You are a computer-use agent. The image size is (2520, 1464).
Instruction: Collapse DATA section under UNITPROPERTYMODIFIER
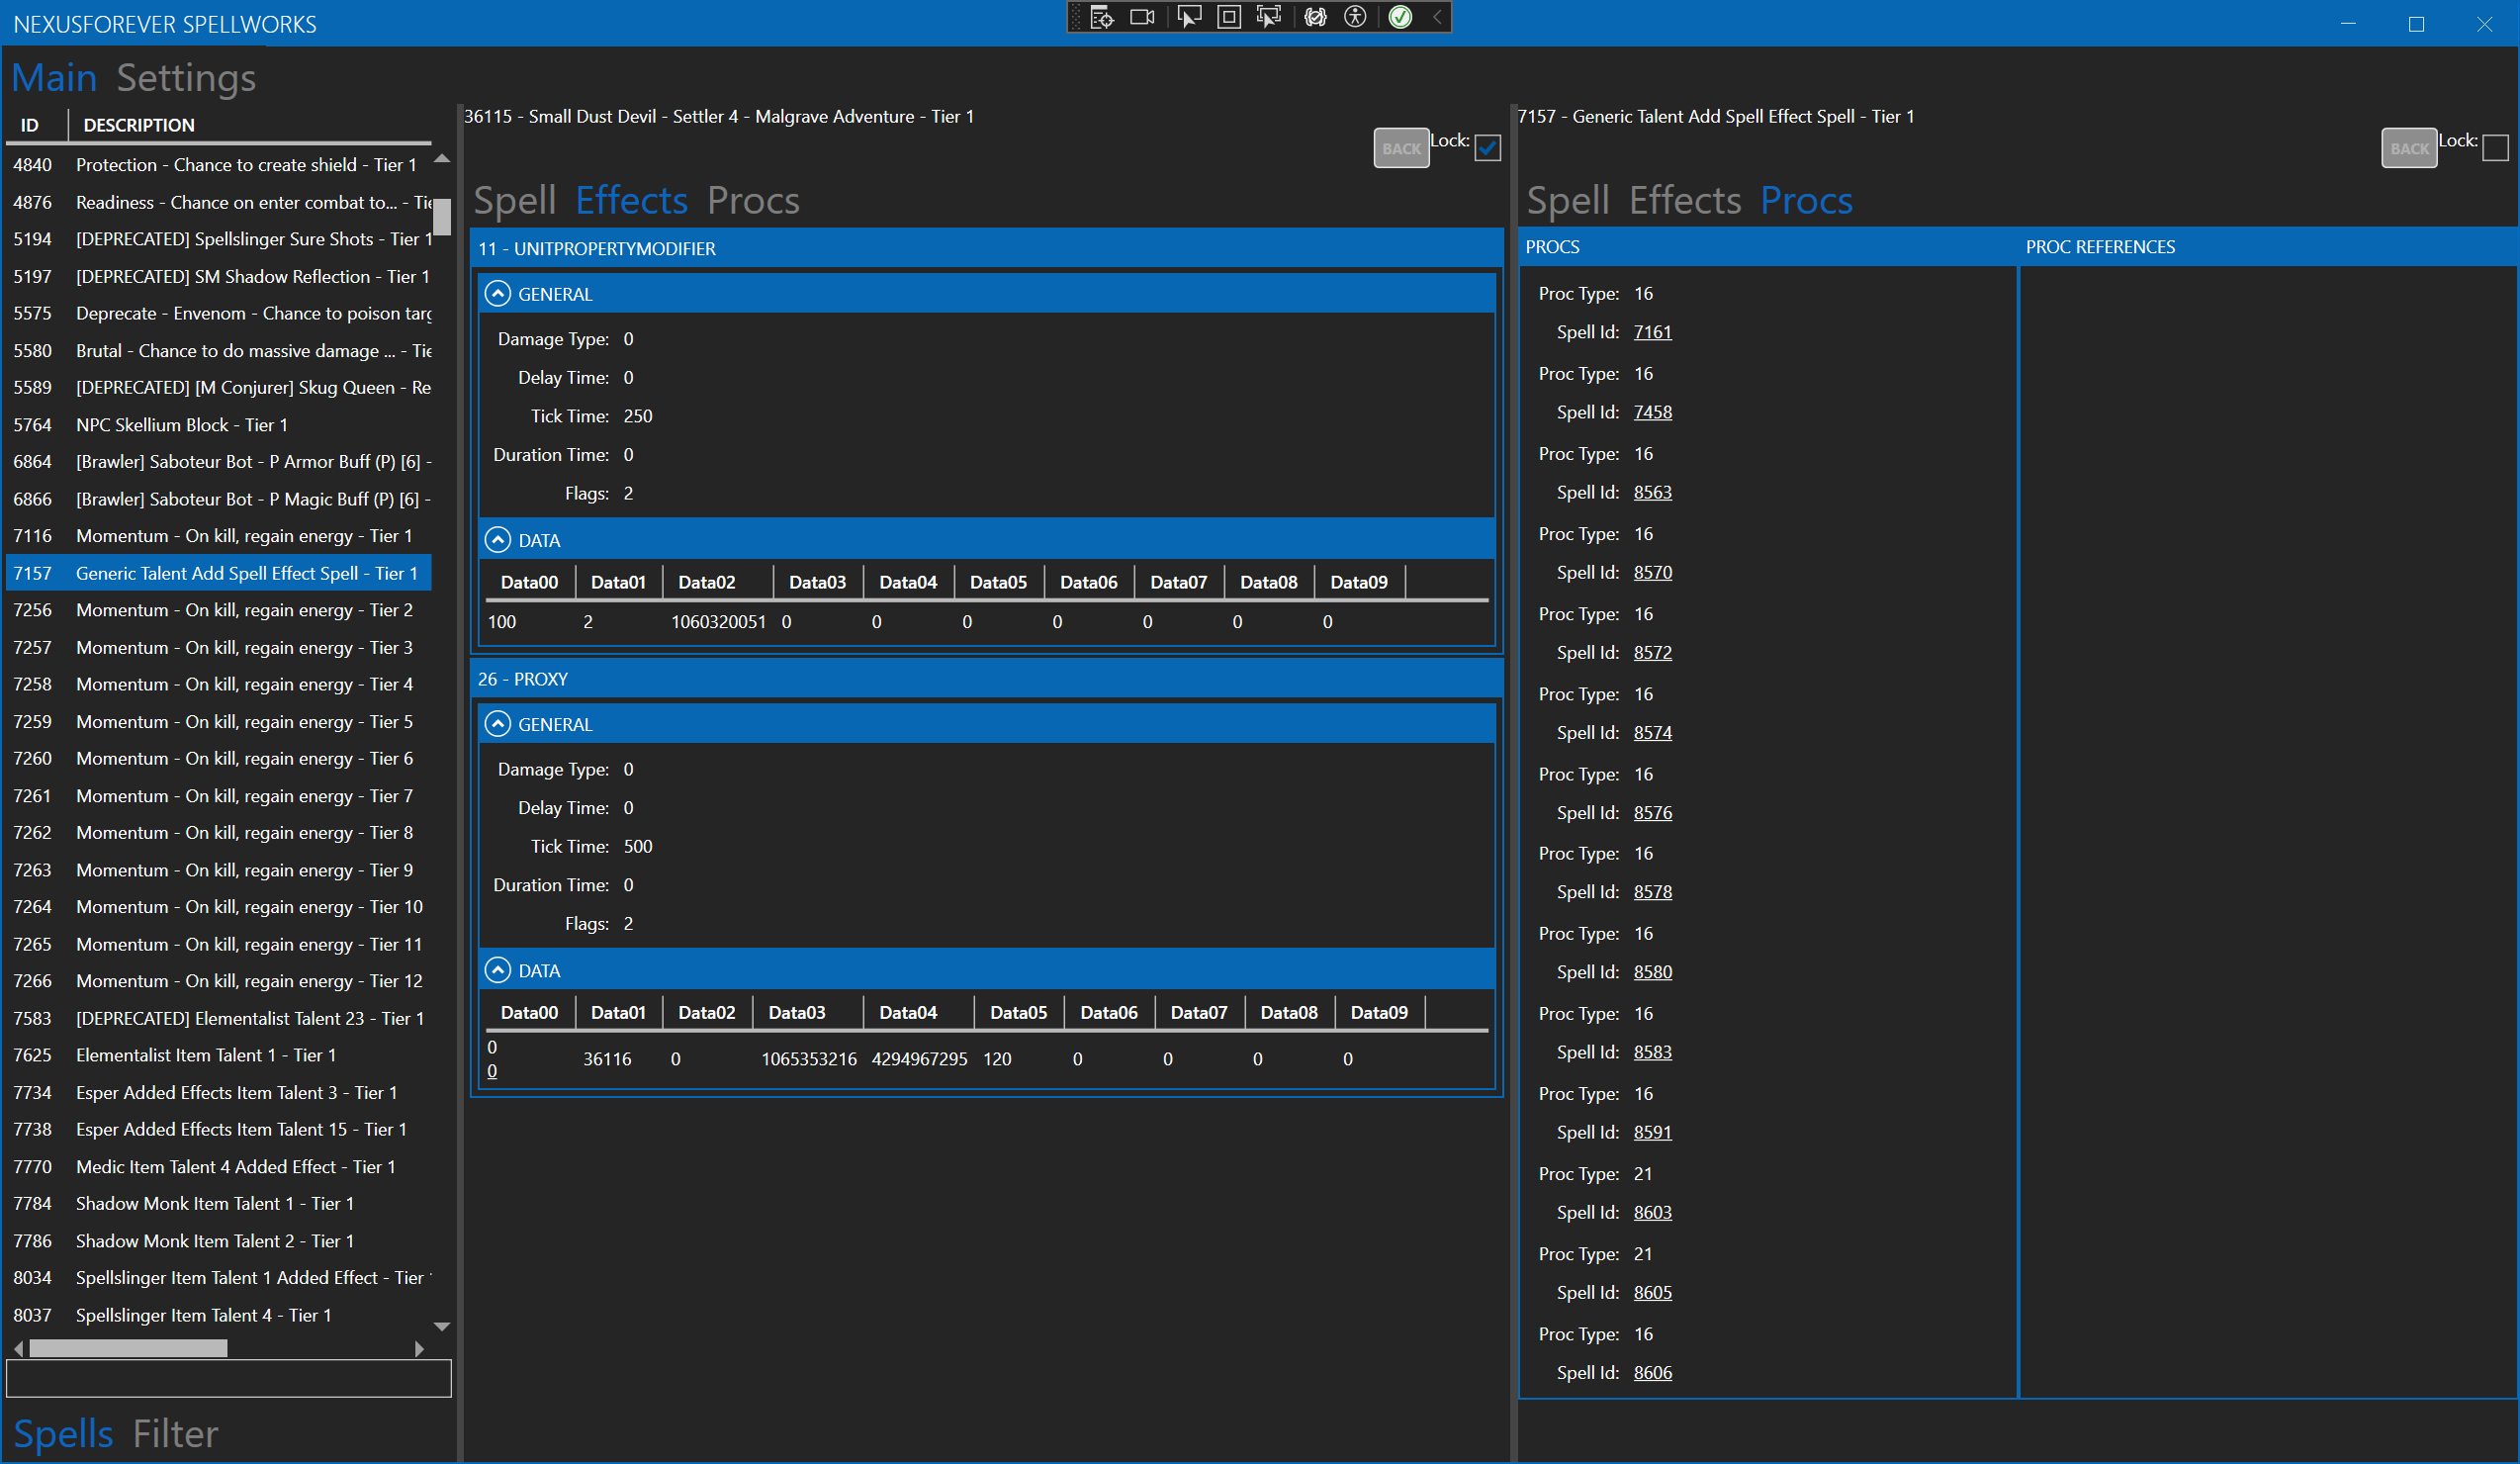(497, 540)
